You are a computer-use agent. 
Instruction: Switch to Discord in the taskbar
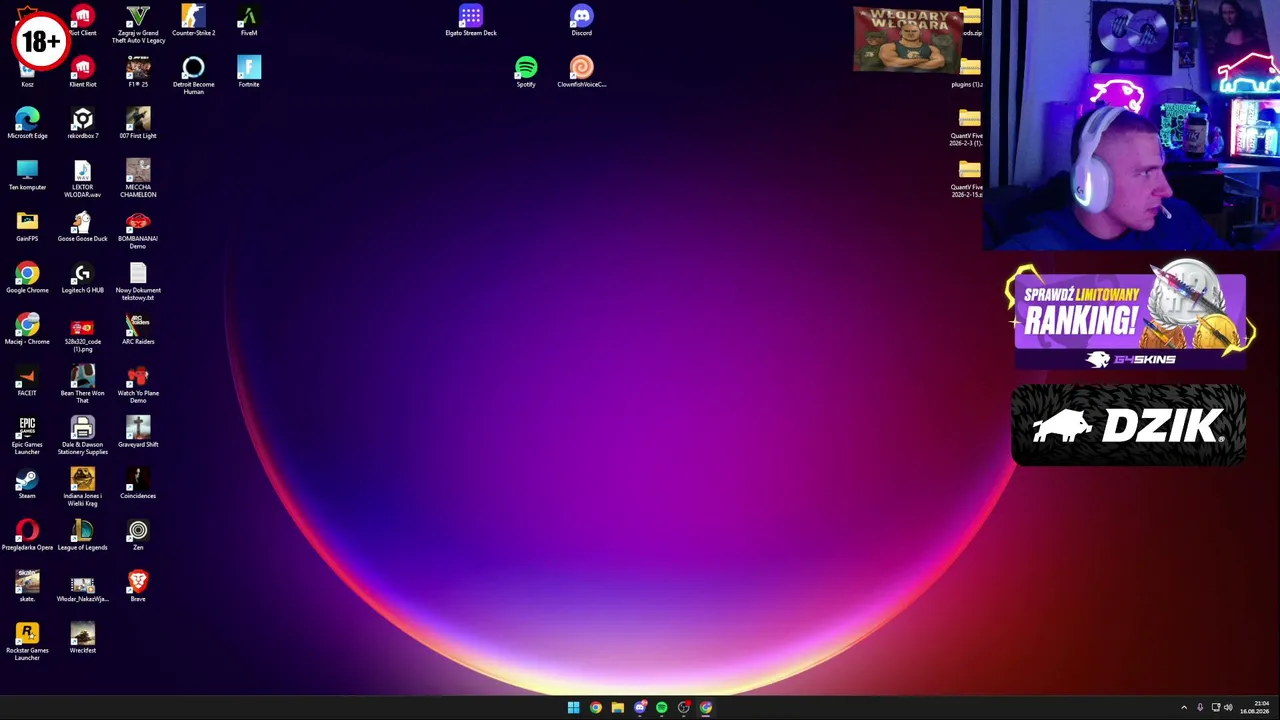[x=639, y=708]
